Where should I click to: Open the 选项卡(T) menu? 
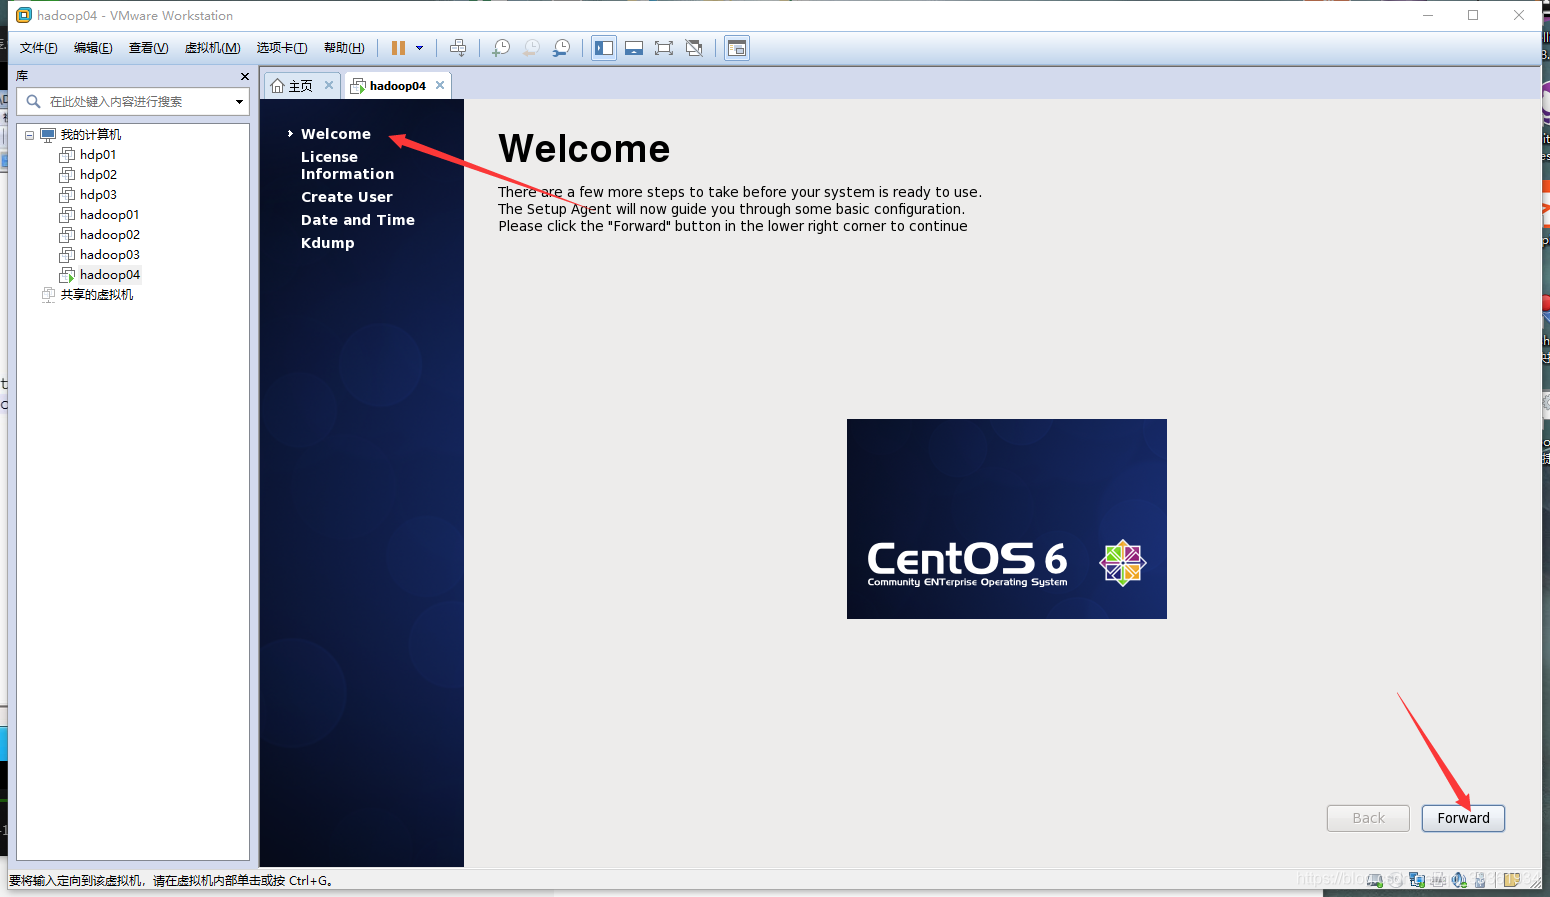coord(282,48)
